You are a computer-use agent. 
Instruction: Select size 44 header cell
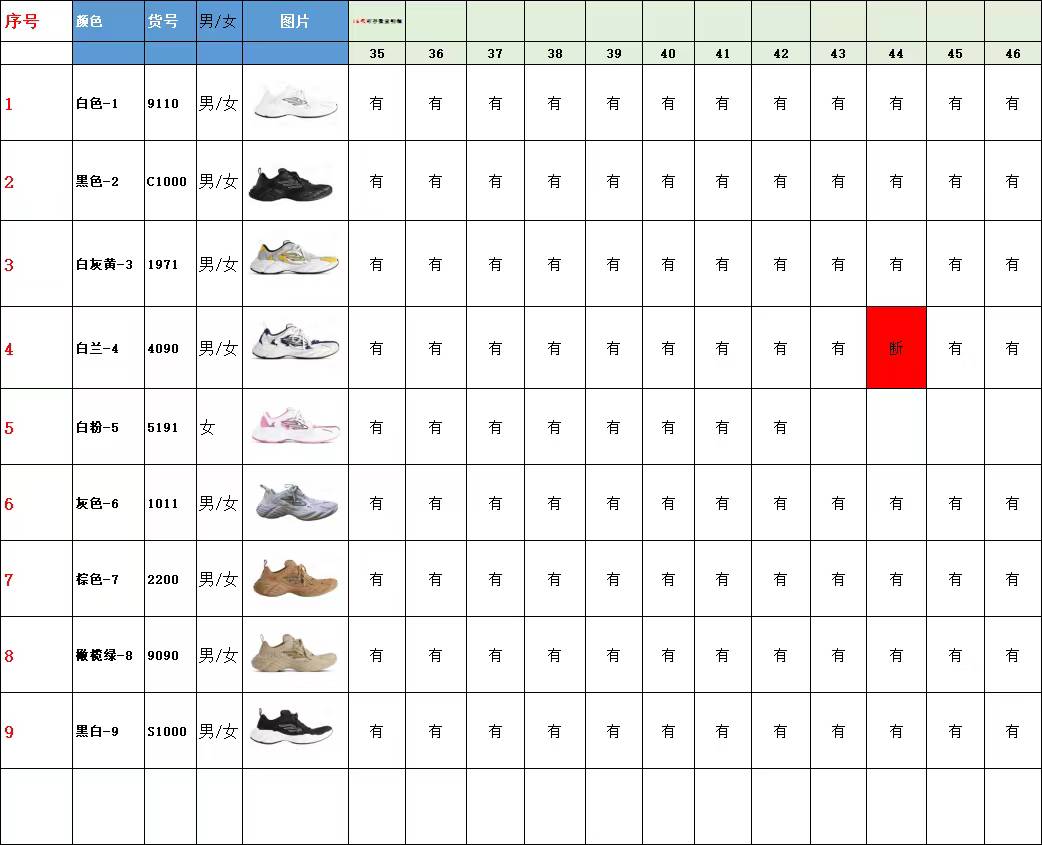[x=896, y=54]
